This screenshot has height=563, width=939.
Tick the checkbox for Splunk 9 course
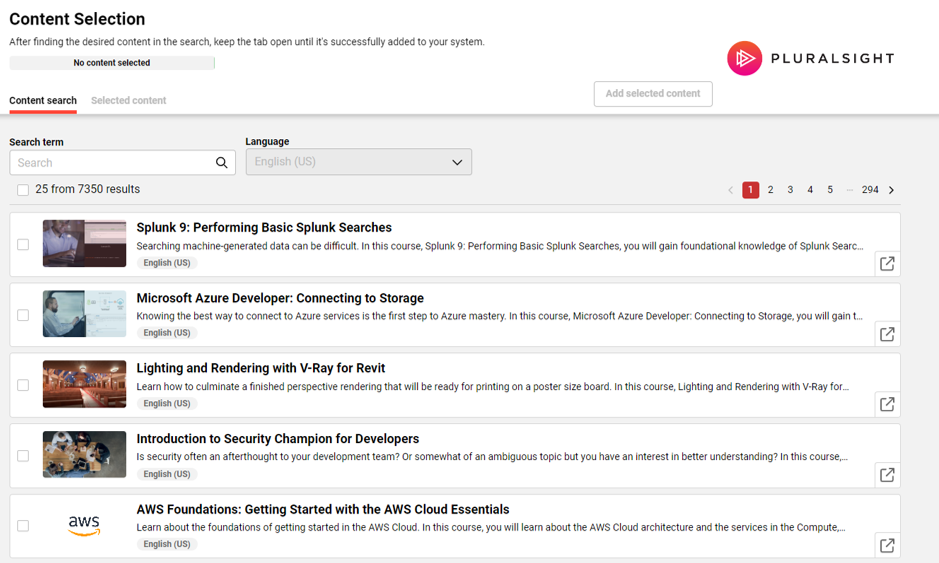pyautogui.click(x=23, y=244)
